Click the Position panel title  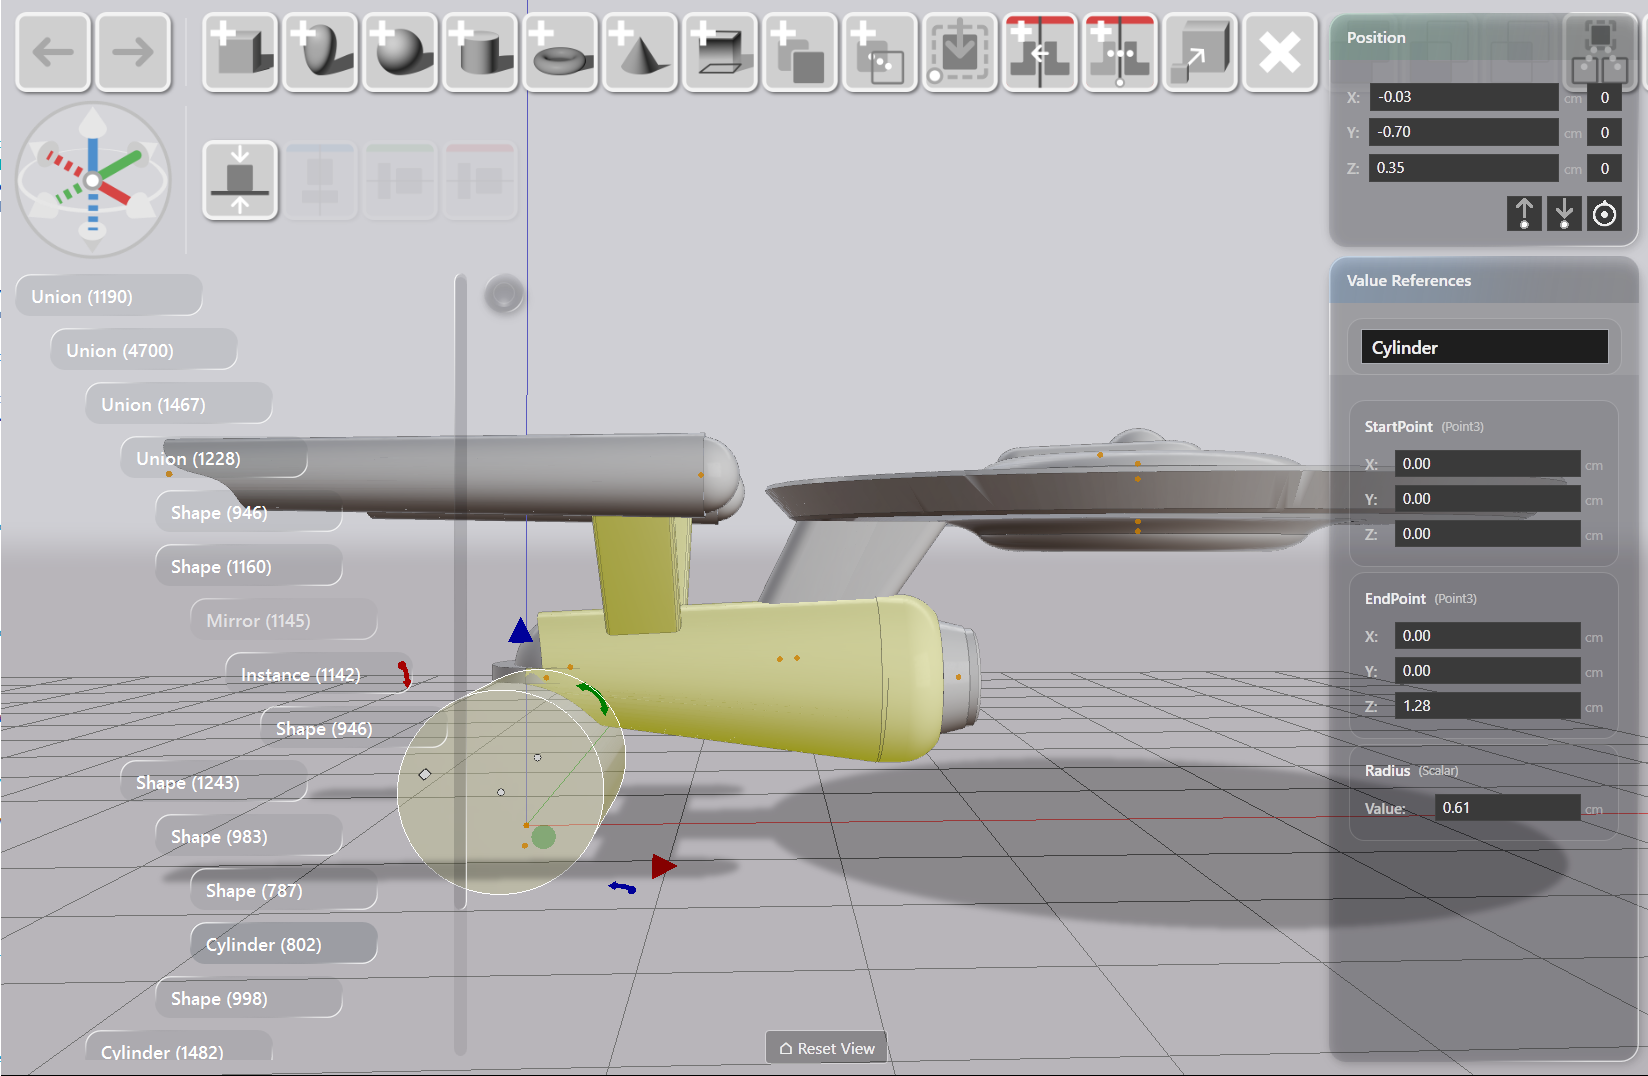click(1376, 38)
